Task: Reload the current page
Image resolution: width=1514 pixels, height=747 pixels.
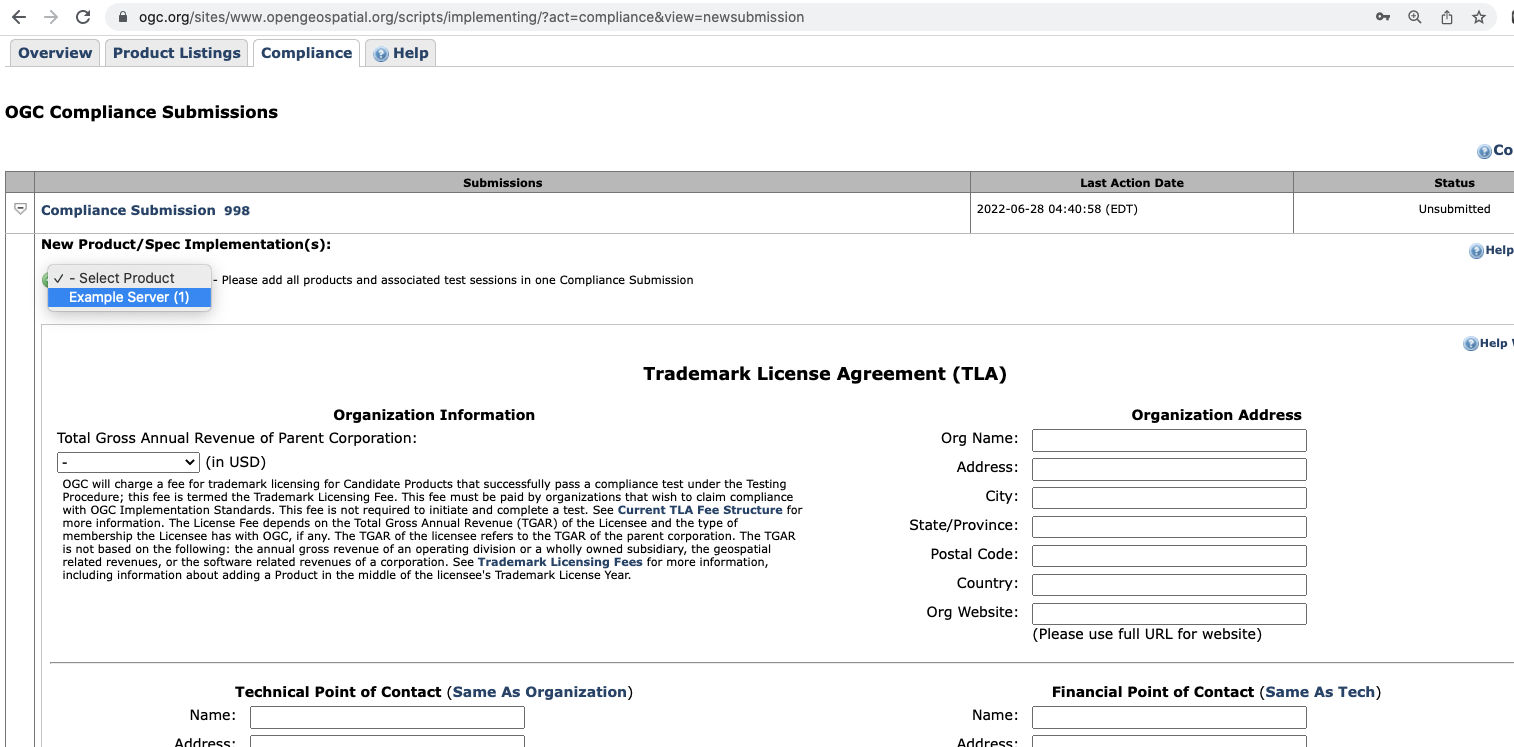Action: coord(83,17)
